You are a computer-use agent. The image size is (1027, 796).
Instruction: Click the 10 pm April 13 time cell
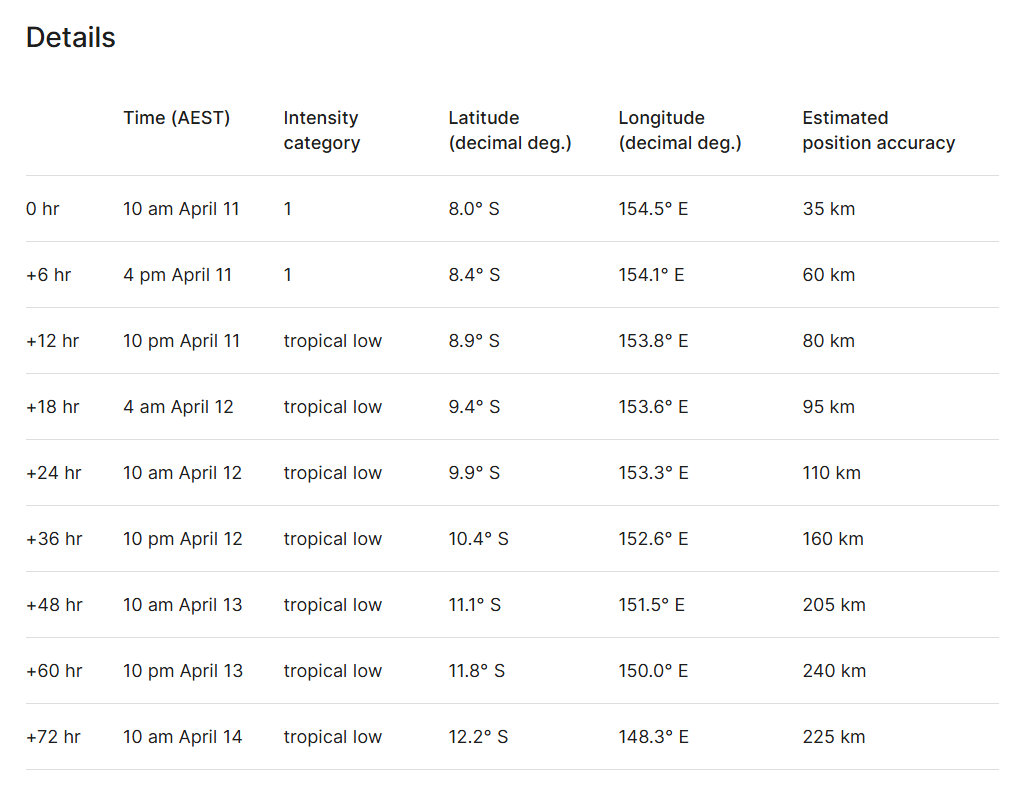pos(182,671)
